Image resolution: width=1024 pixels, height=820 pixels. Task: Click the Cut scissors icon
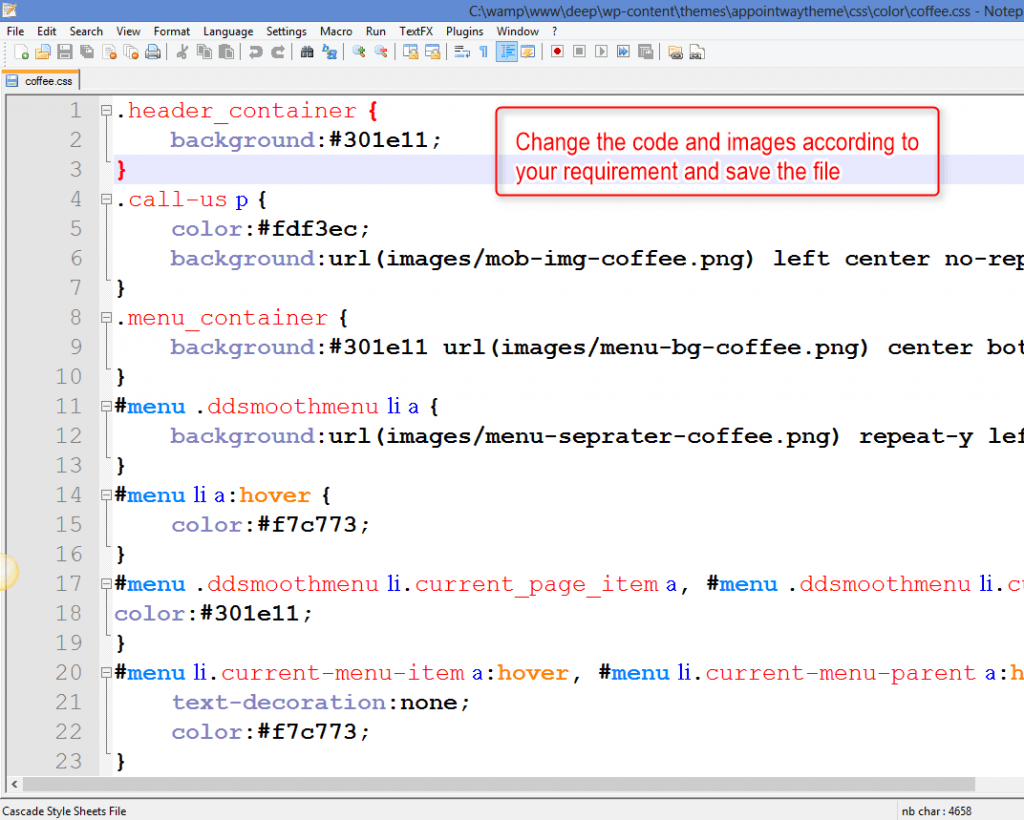[x=182, y=51]
